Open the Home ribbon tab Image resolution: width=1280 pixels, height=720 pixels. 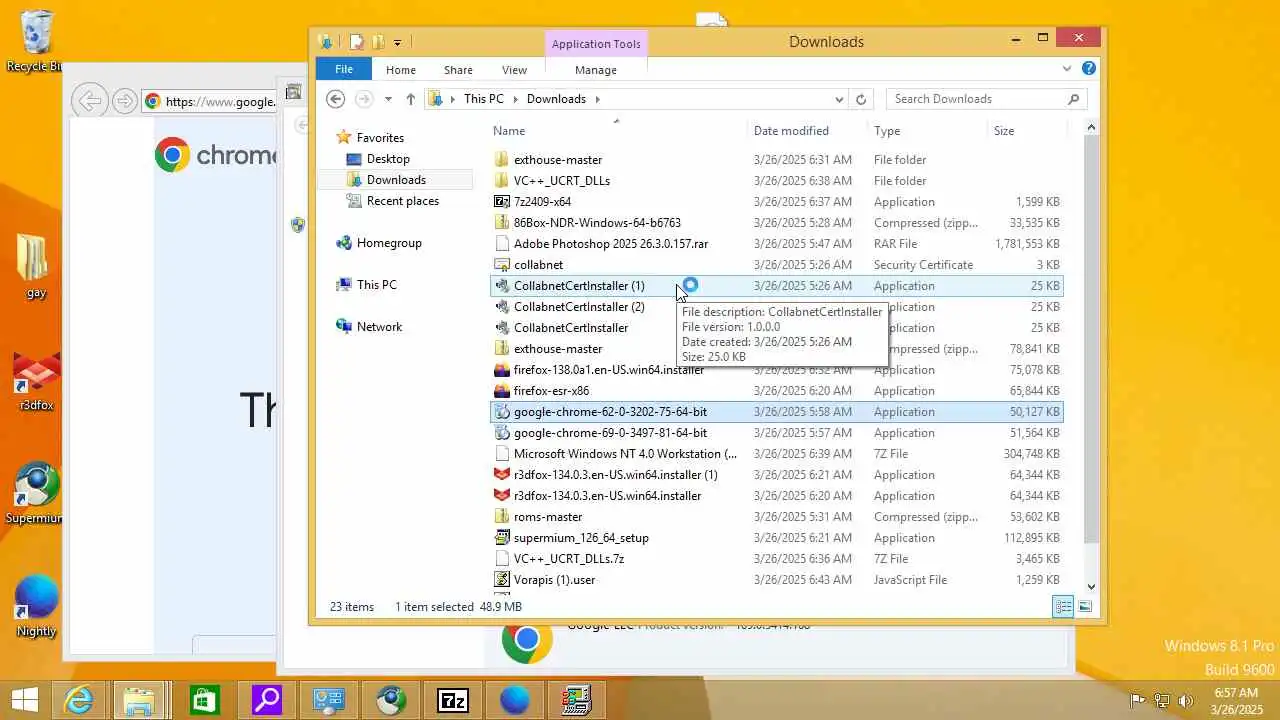[x=401, y=70]
